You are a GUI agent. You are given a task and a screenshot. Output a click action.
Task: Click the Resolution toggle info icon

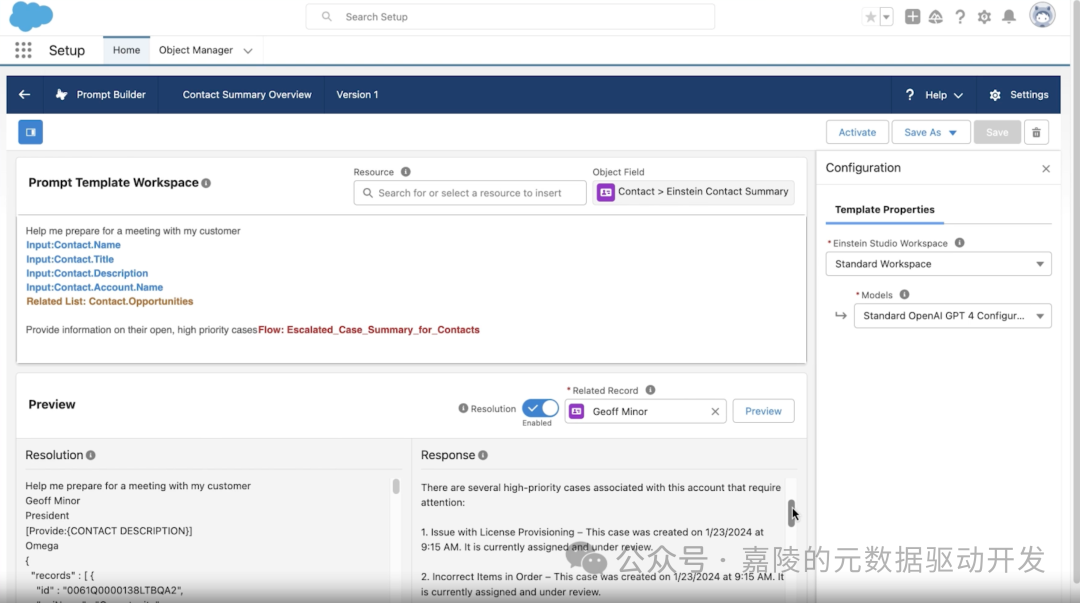463,409
